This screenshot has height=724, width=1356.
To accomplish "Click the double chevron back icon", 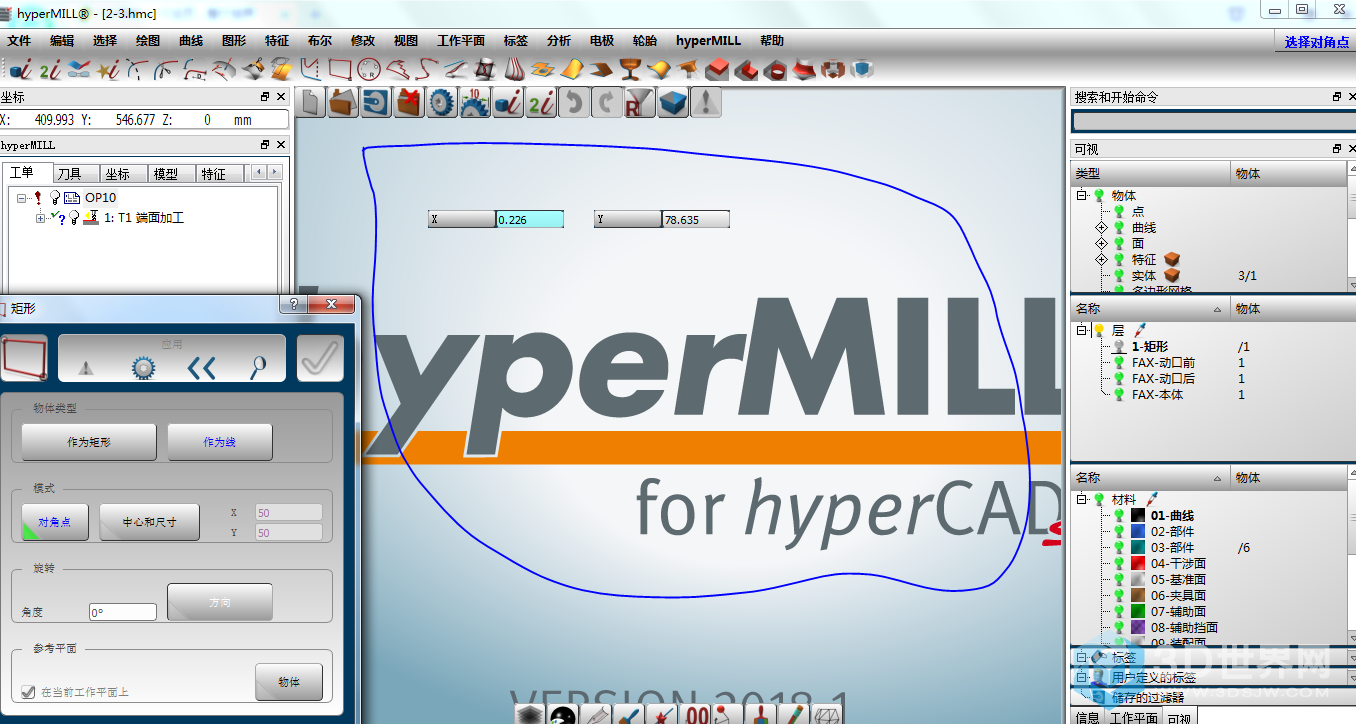I will (201, 368).
